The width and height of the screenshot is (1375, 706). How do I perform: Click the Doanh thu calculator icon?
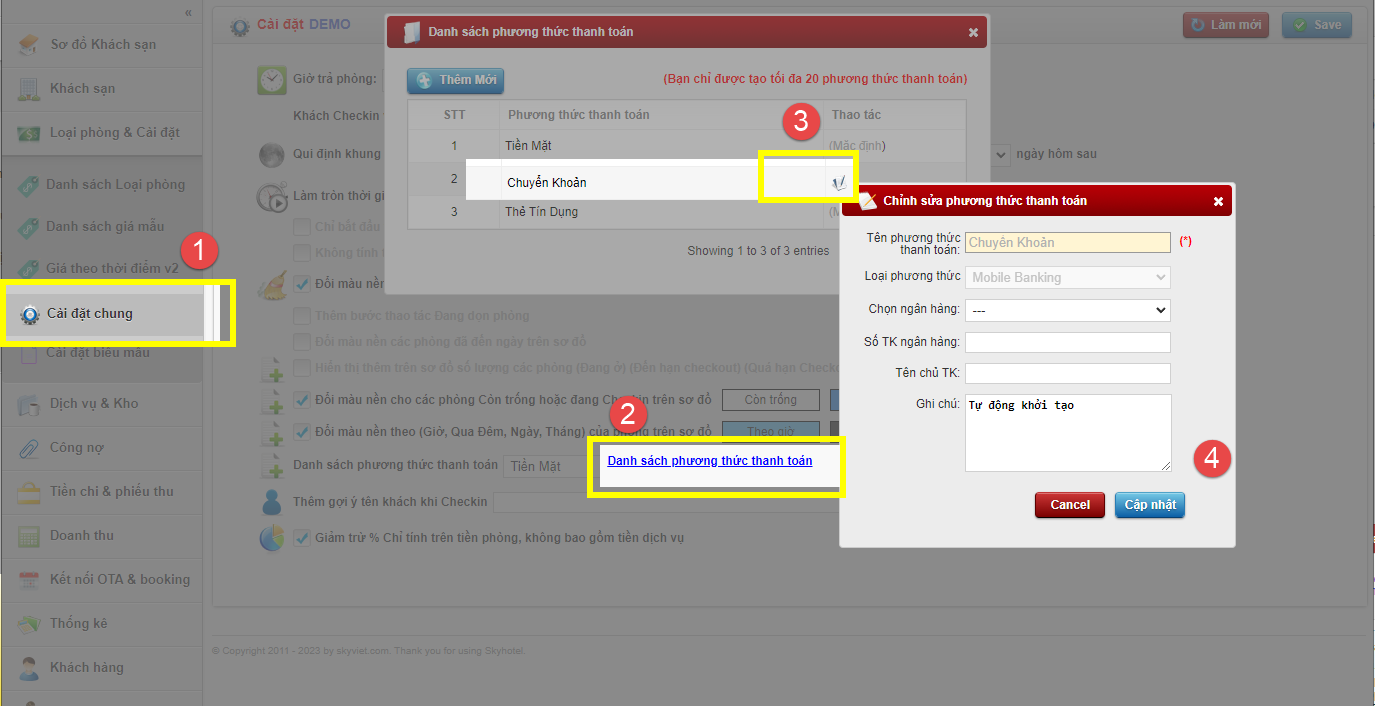(30, 536)
